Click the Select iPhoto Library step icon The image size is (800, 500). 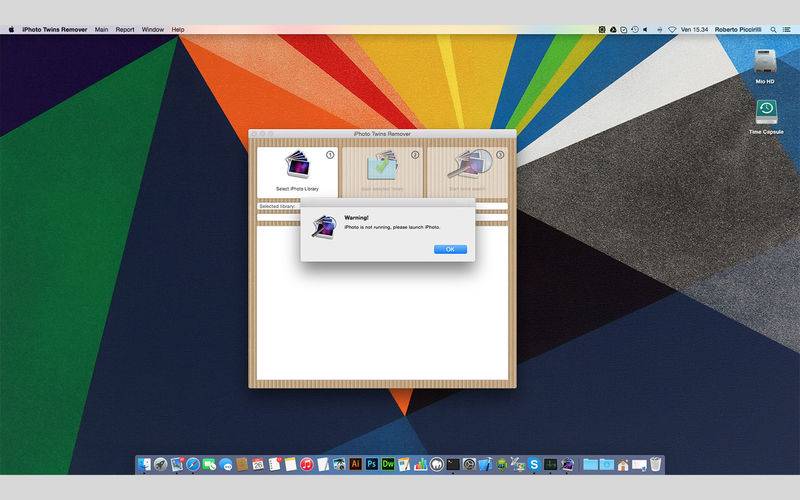pos(297,164)
